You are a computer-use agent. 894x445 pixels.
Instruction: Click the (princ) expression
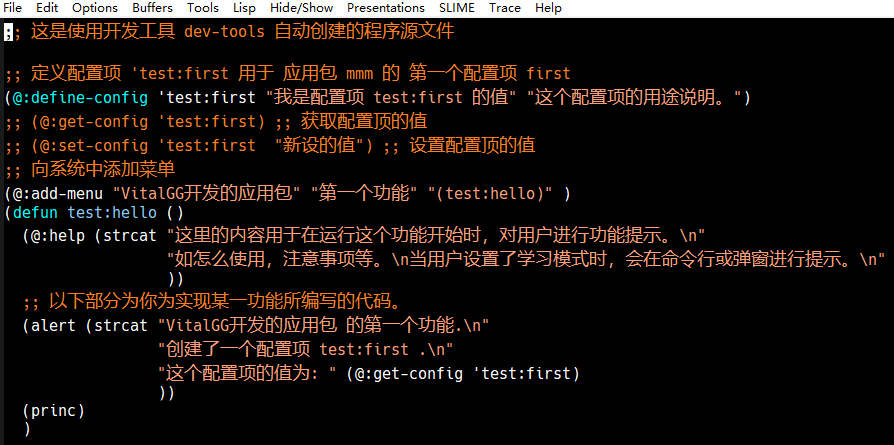tap(54, 410)
